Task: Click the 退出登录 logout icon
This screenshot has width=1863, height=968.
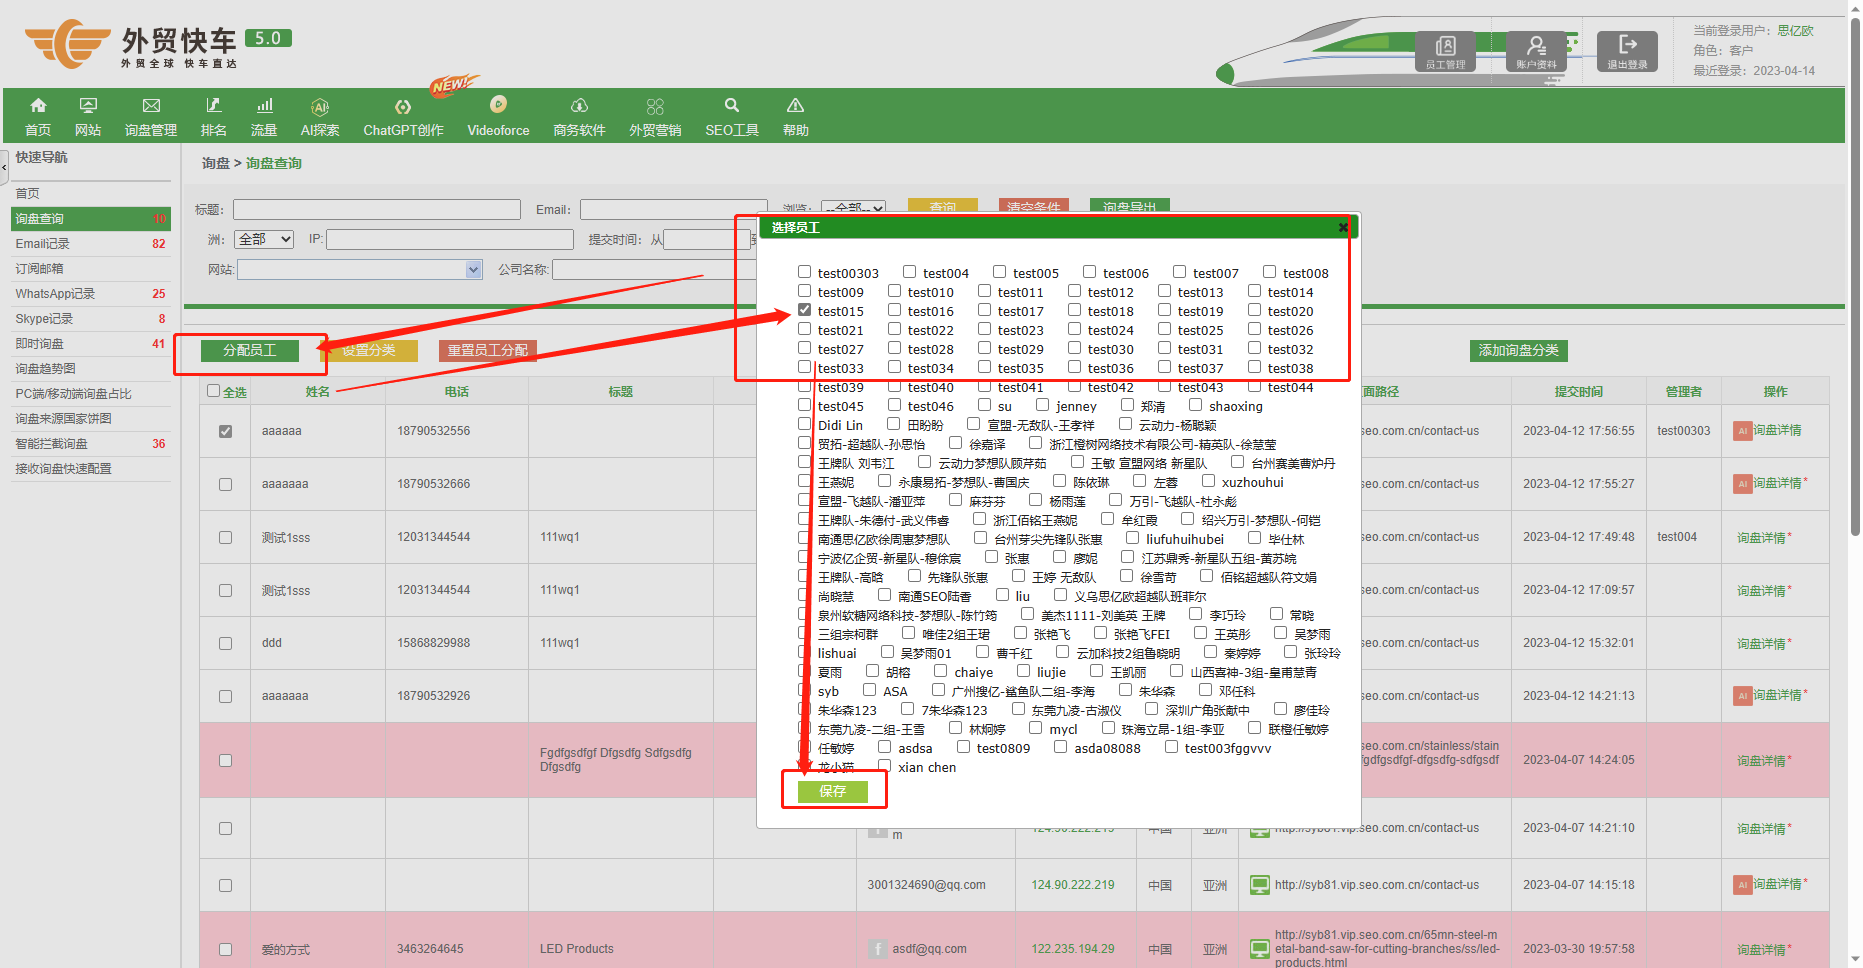Action: coord(1627,51)
